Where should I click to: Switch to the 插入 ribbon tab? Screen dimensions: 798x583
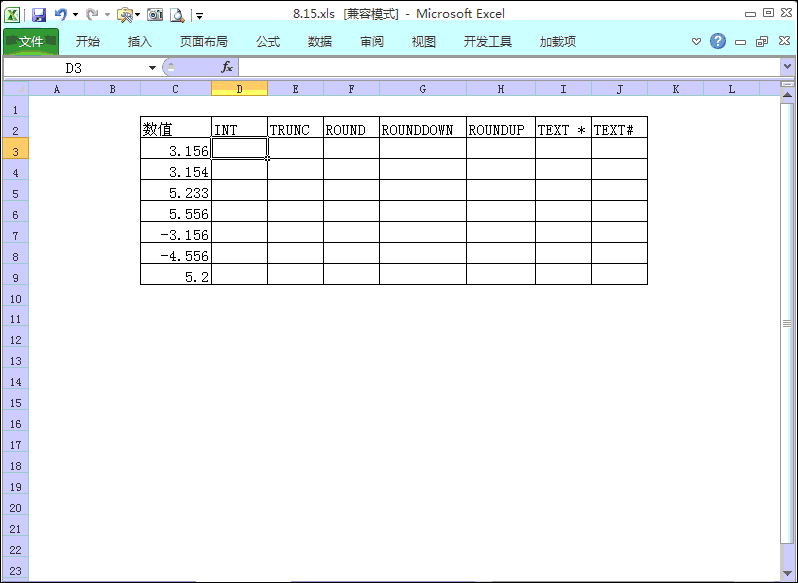(139, 42)
